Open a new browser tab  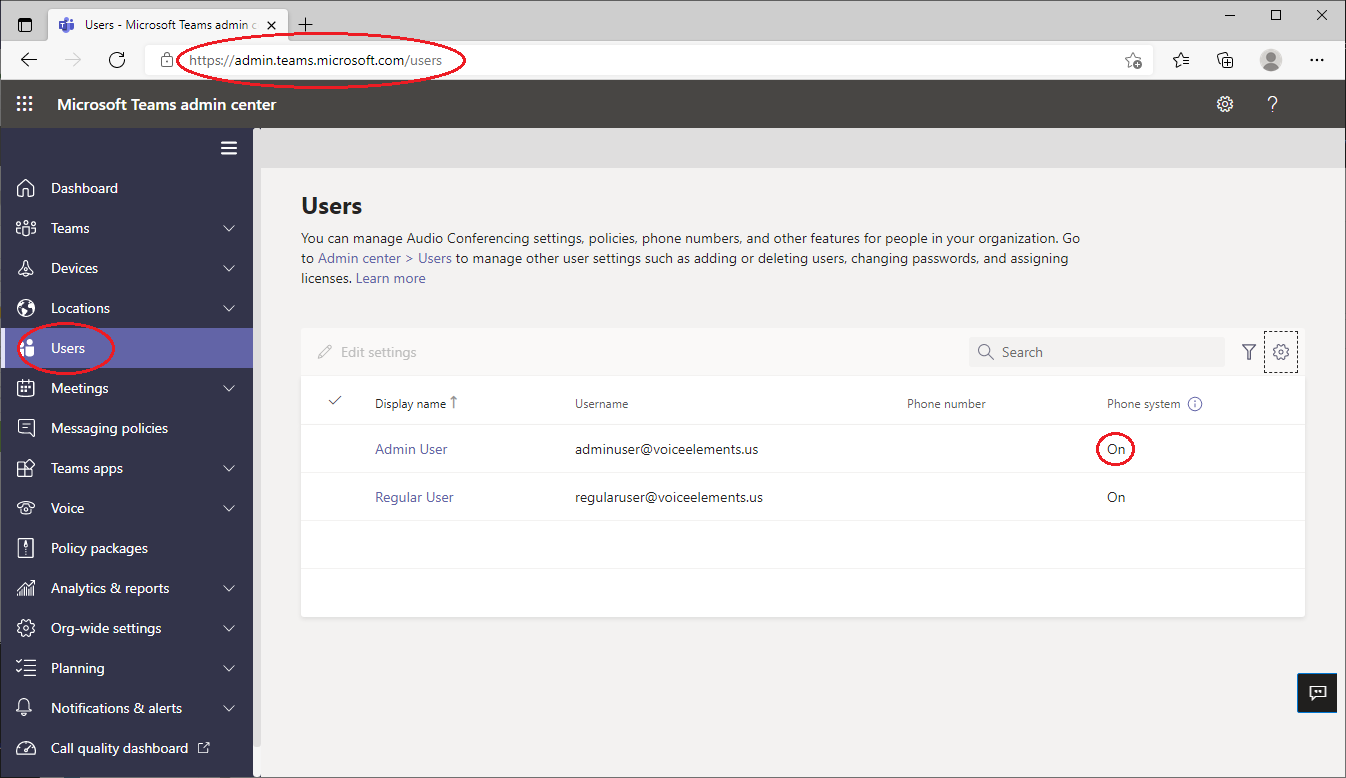pos(305,24)
